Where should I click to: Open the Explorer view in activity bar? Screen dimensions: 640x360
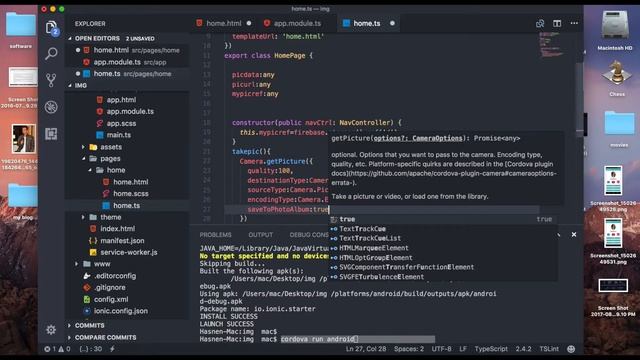(51, 28)
